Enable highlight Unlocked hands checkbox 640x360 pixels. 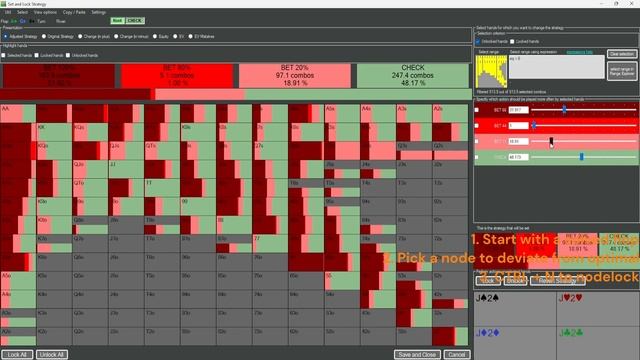point(68,55)
